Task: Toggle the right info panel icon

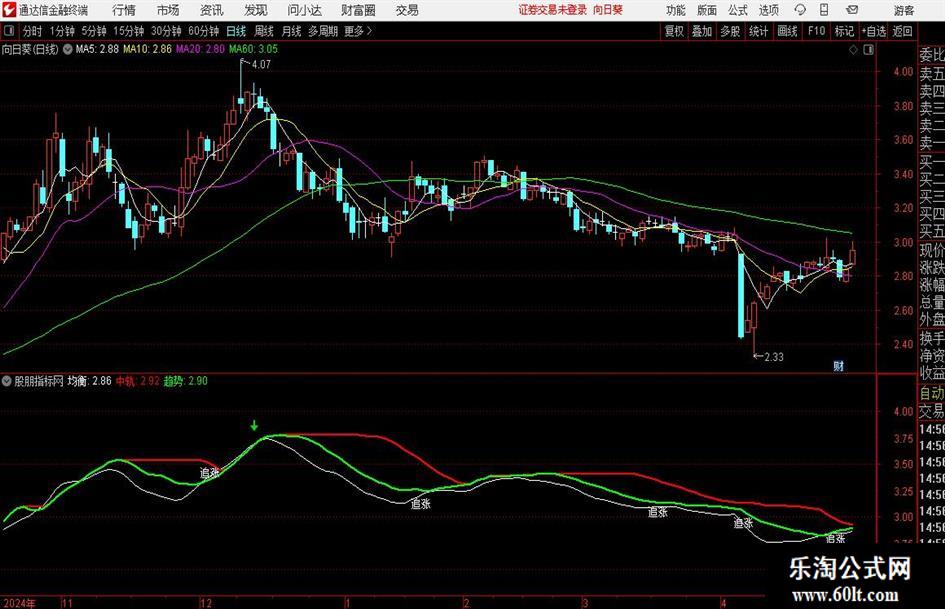Action: tap(868, 50)
